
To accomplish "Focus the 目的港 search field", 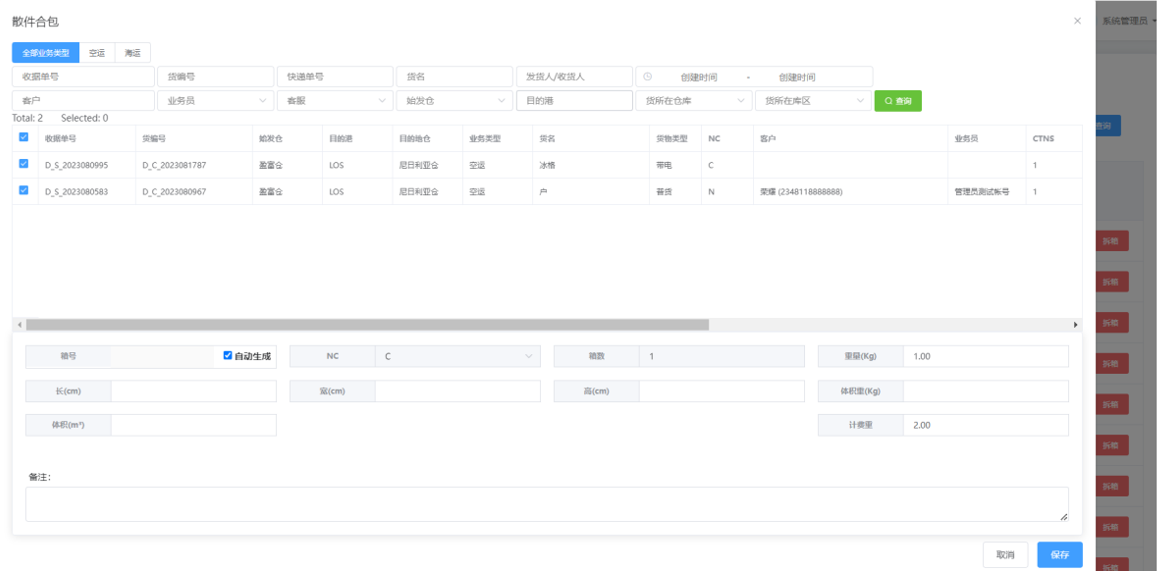I will click(574, 100).
